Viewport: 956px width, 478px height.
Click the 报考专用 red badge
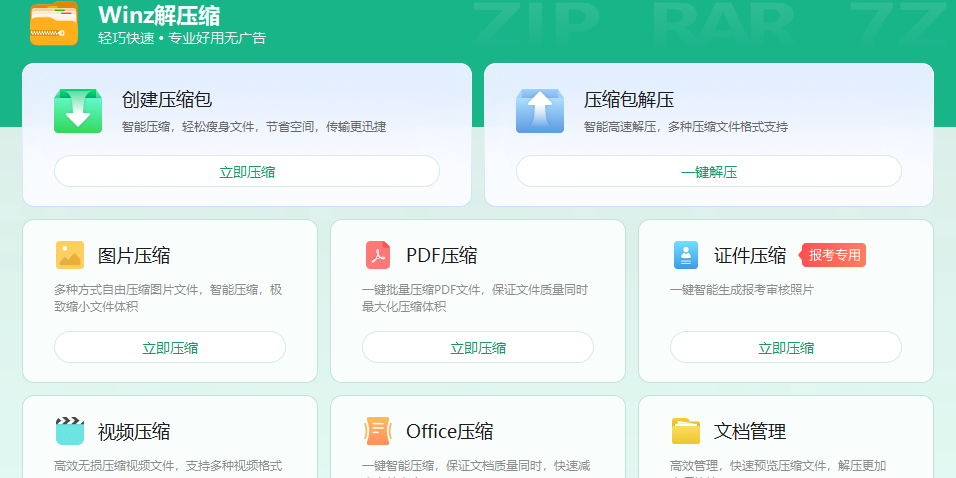pos(834,255)
